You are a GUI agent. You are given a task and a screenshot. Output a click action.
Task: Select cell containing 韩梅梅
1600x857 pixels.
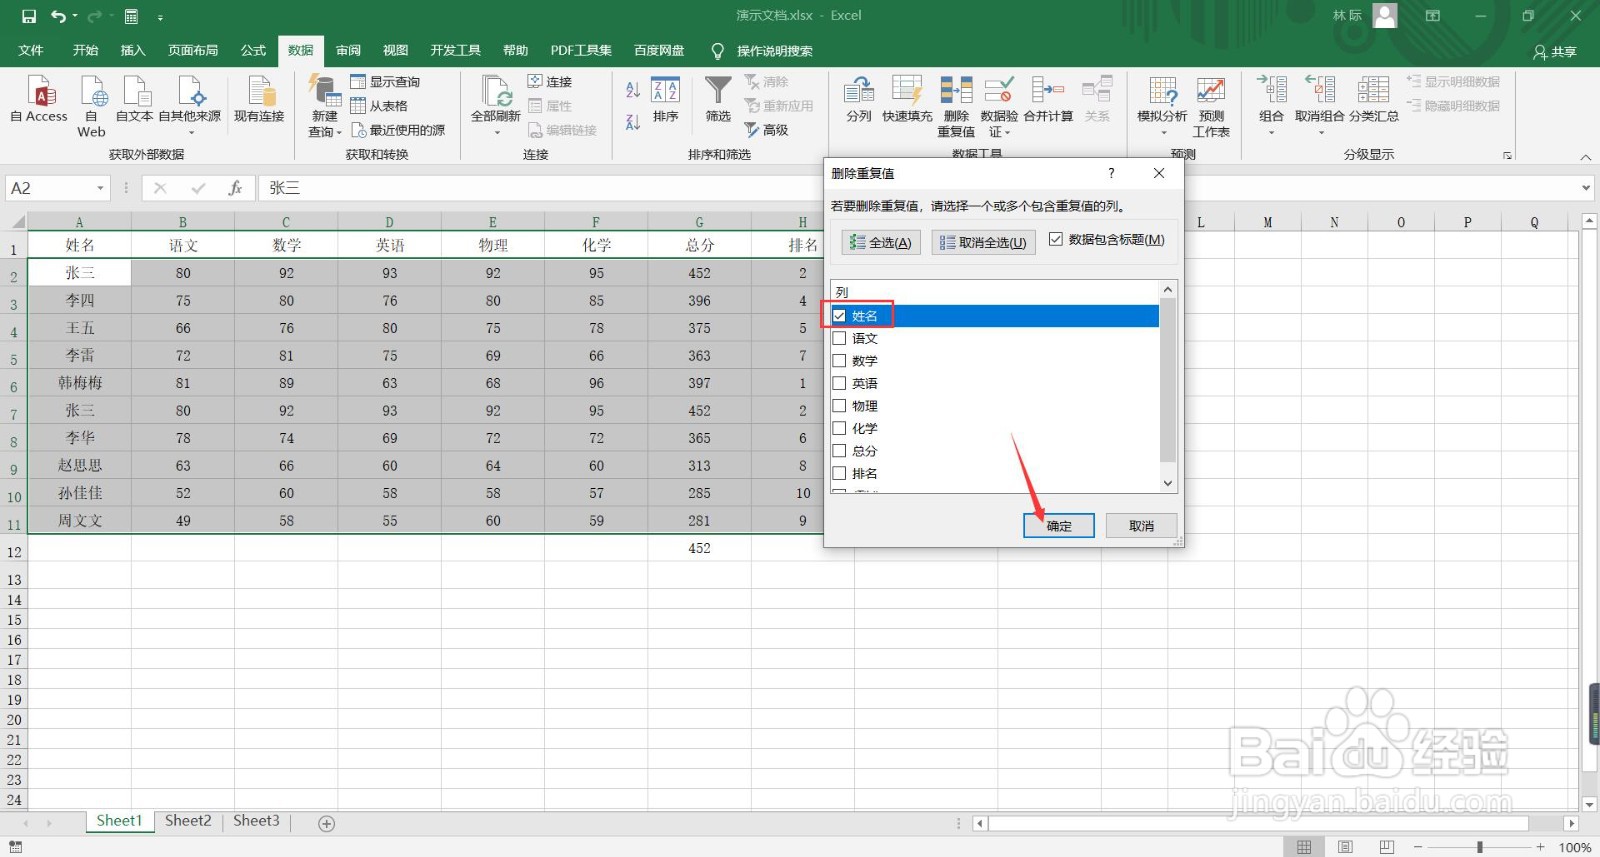tap(80, 383)
